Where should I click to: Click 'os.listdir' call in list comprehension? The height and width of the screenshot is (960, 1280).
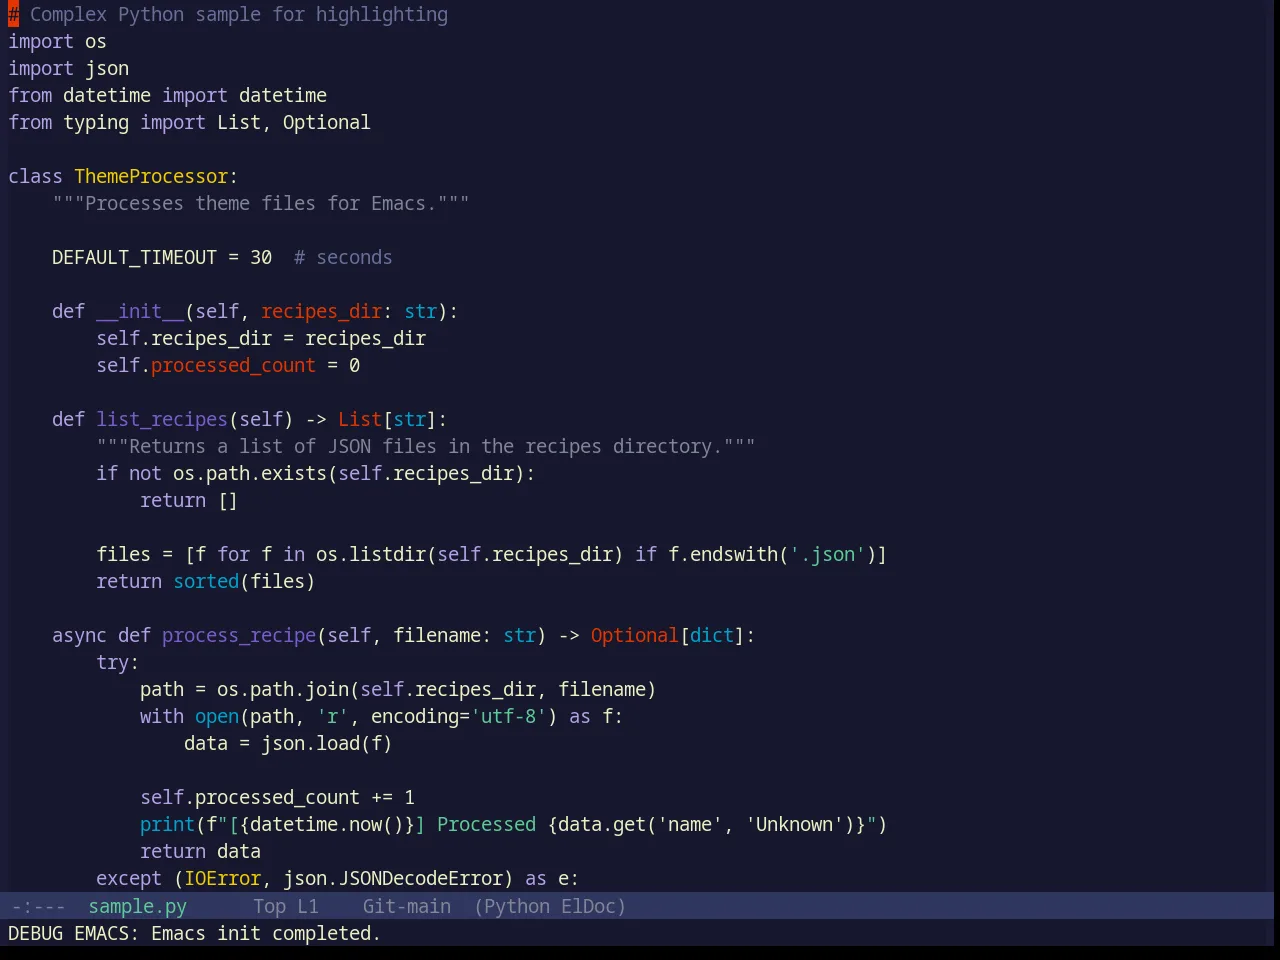[x=371, y=554]
